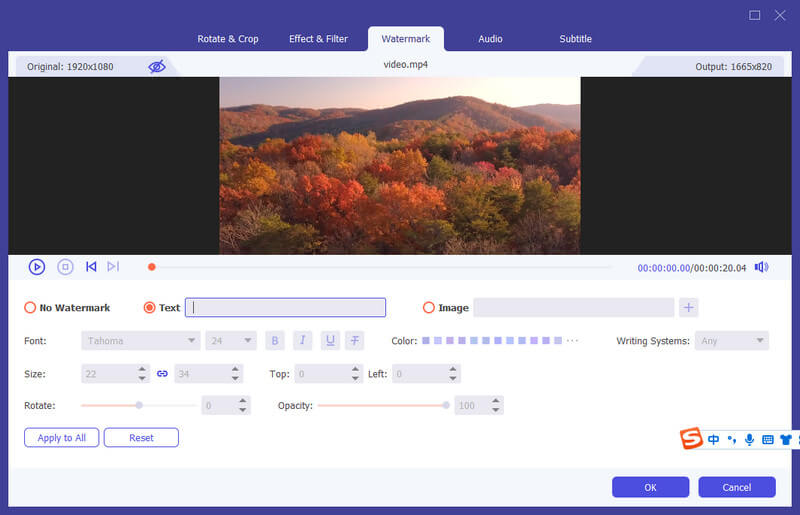Increase Top position value
The width and height of the screenshot is (800, 515).
click(355, 369)
